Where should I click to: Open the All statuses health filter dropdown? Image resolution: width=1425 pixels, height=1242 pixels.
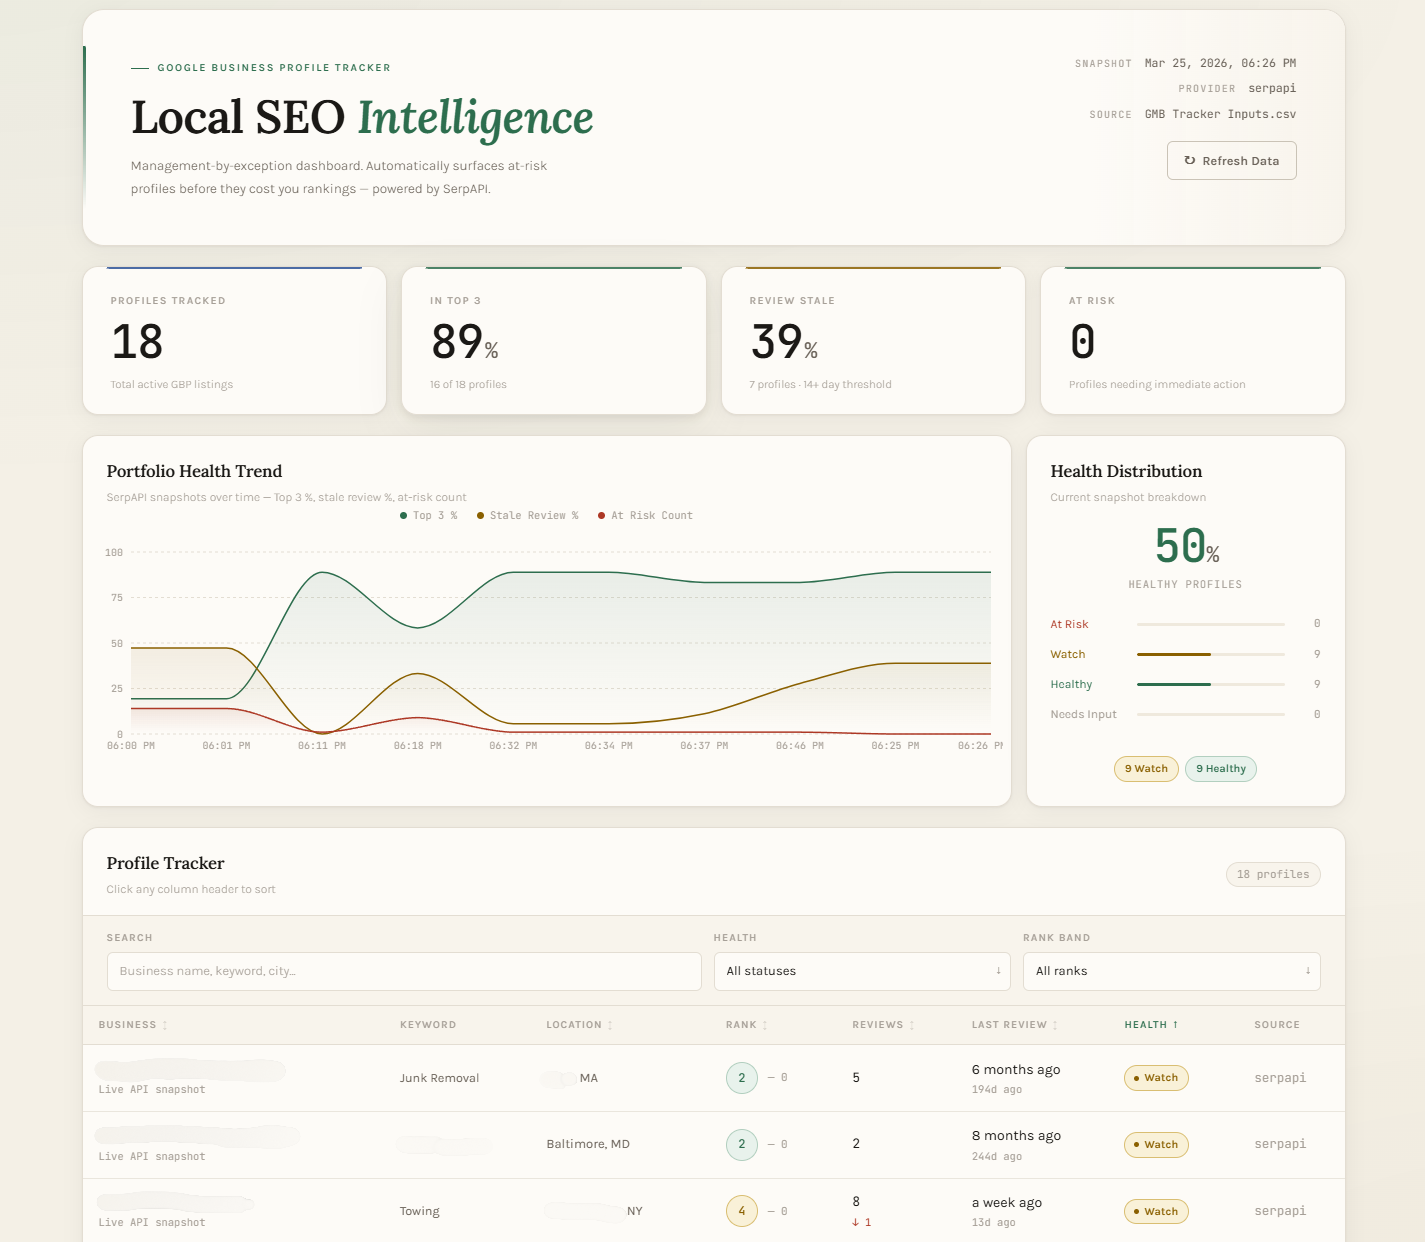pyautogui.click(x=861, y=971)
